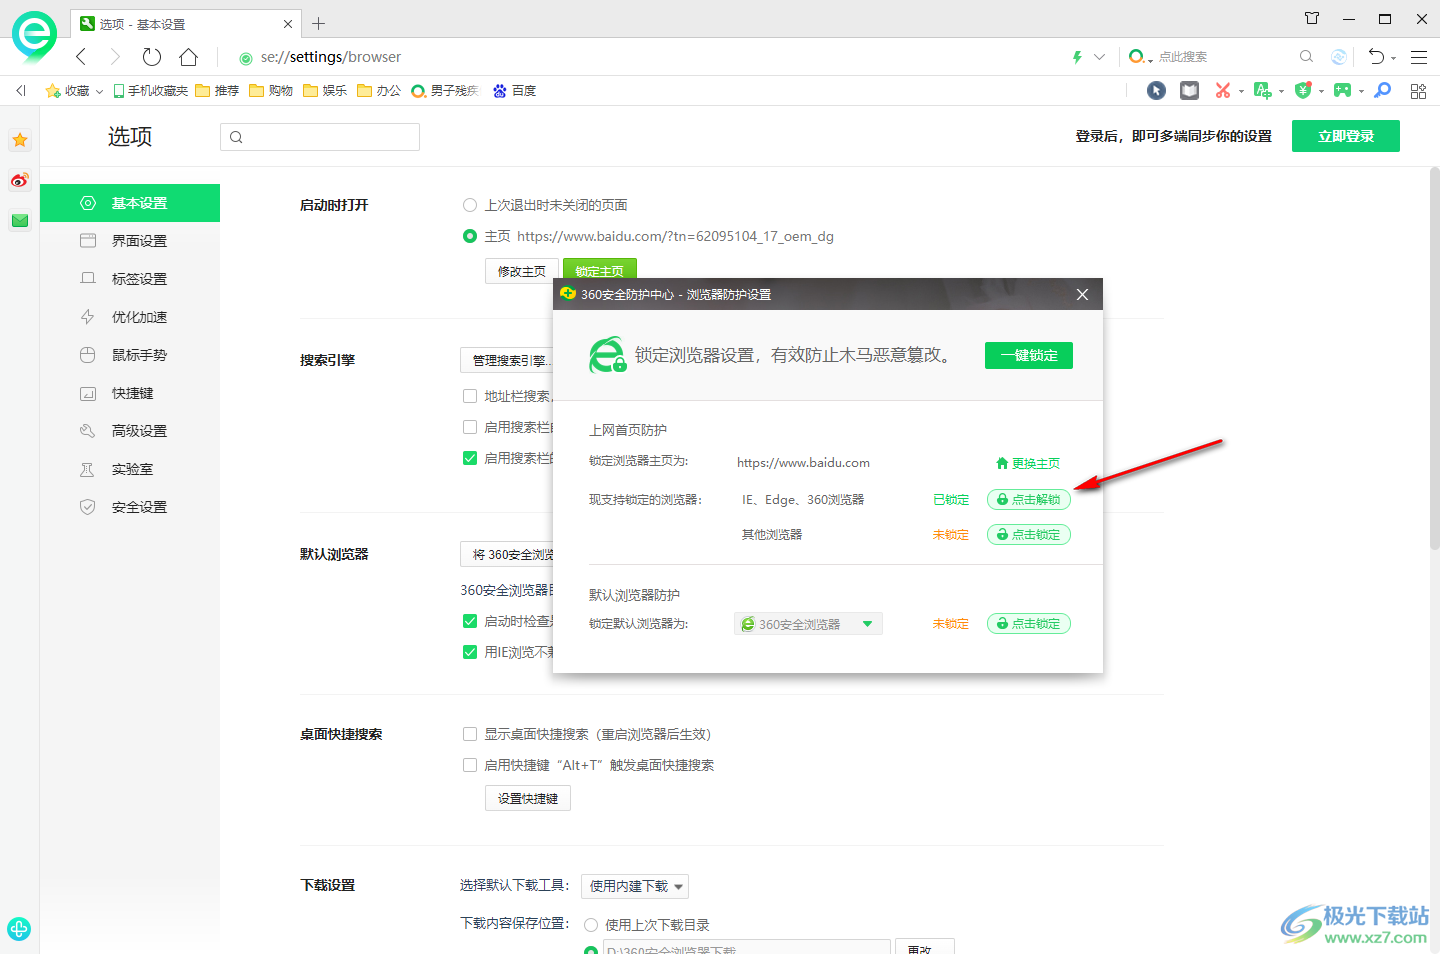Open the reading mode book icon
The height and width of the screenshot is (954, 1440).
pos(1189,91)
